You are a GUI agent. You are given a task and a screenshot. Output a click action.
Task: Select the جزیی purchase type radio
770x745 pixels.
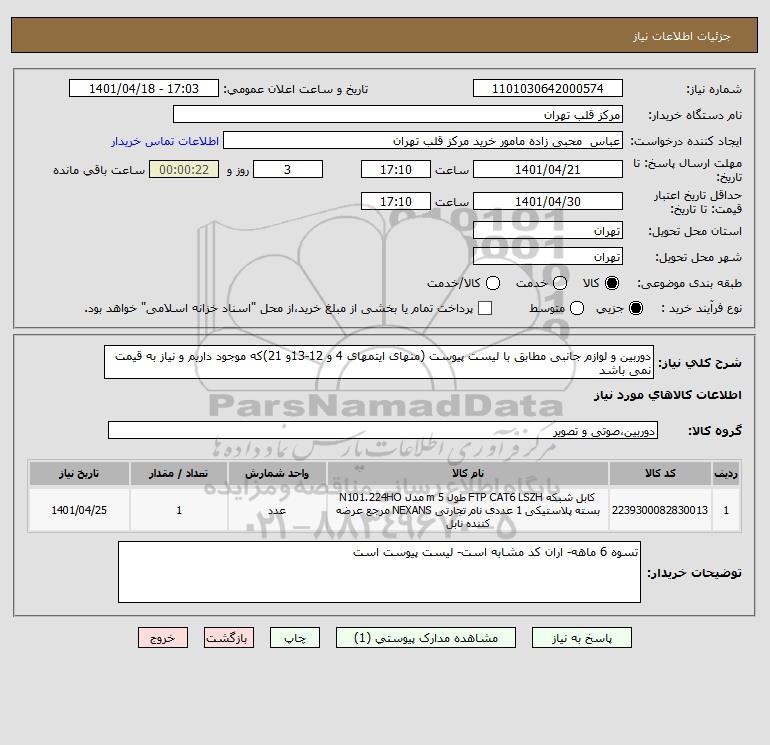click(635, 308)
